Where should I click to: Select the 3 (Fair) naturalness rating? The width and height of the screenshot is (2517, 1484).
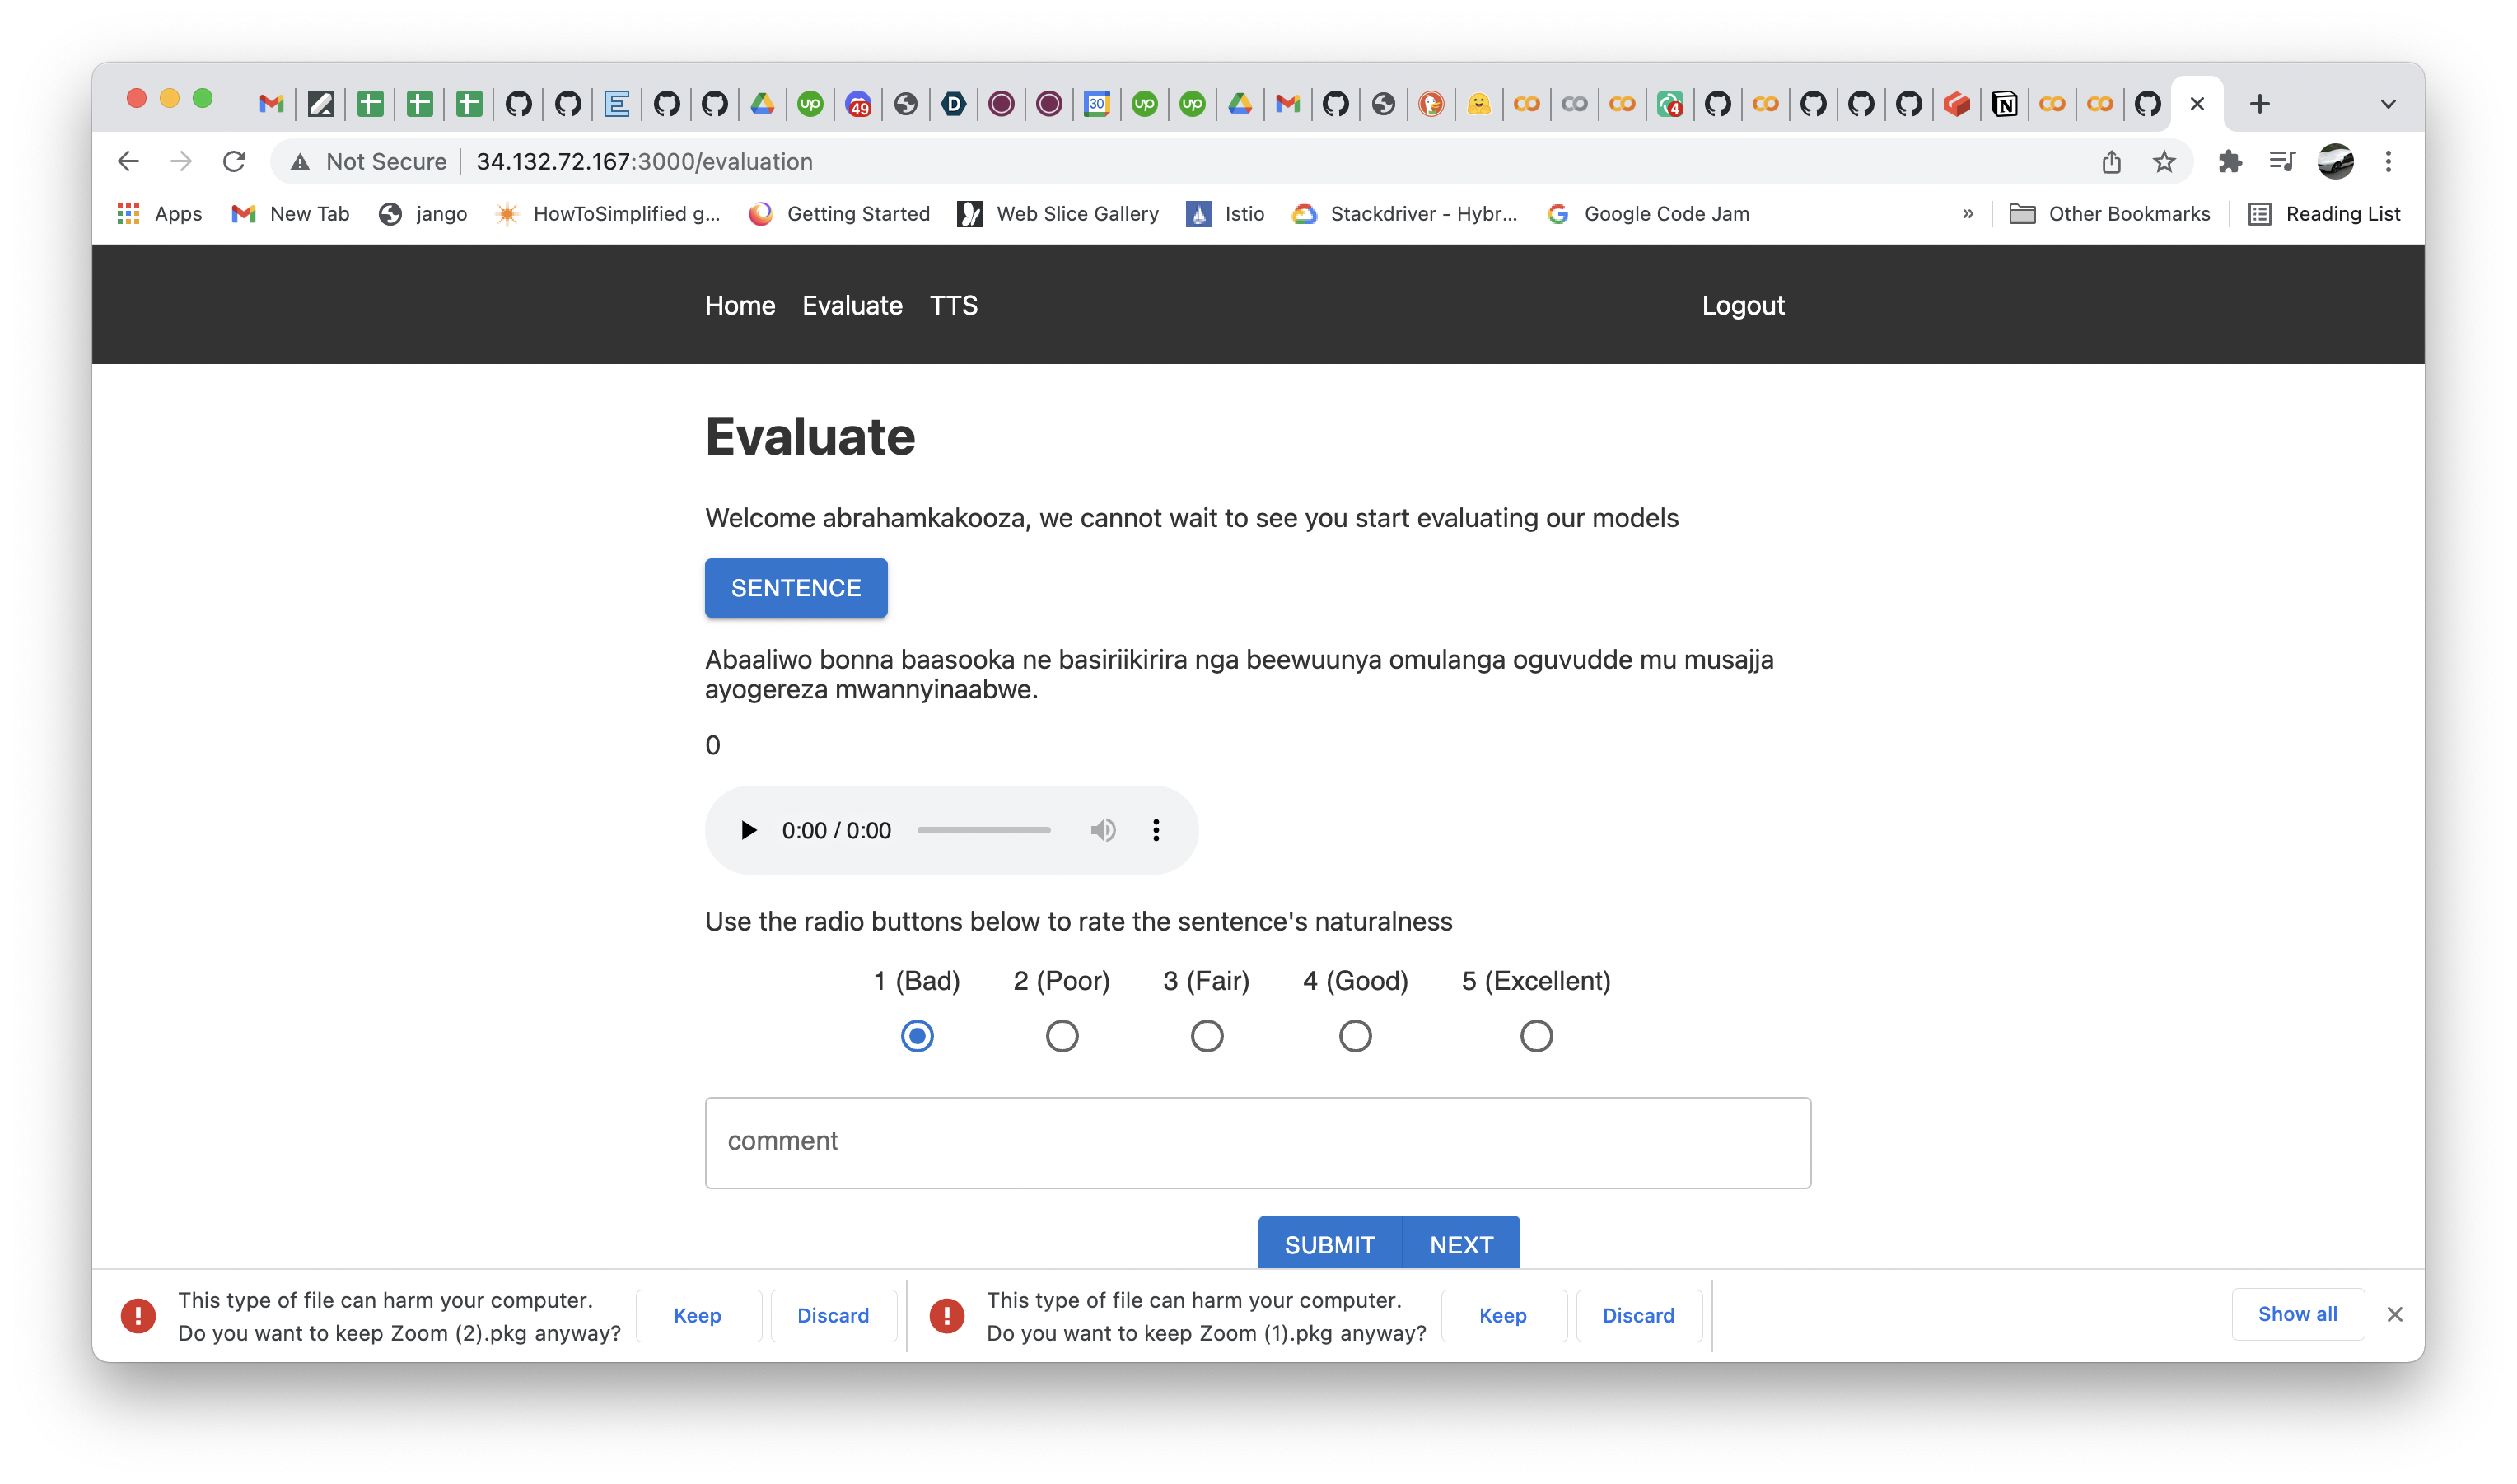[x=1207, y=1036]
